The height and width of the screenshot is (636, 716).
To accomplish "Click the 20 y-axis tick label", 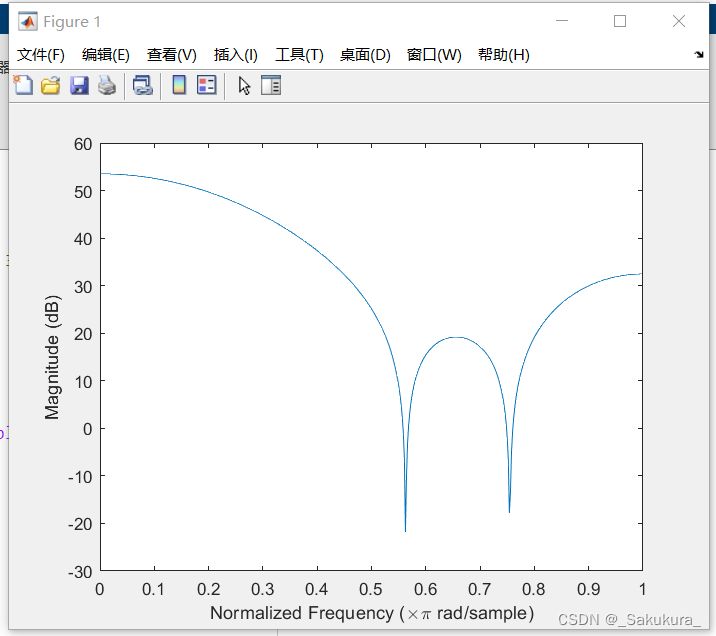I will pyautogui.click(x=83, y=334).
